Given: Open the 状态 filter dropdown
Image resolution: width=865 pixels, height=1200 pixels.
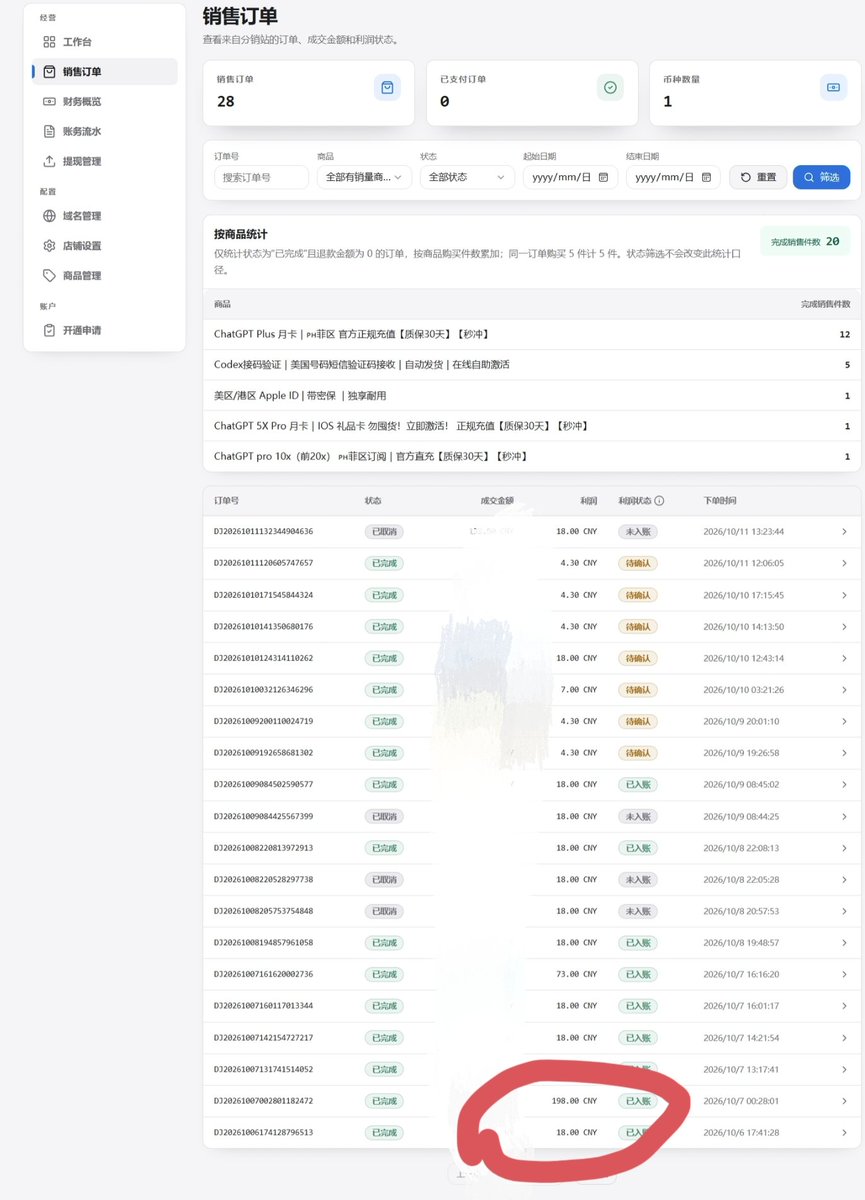Looking at the screenshot, I should point(468,177).
